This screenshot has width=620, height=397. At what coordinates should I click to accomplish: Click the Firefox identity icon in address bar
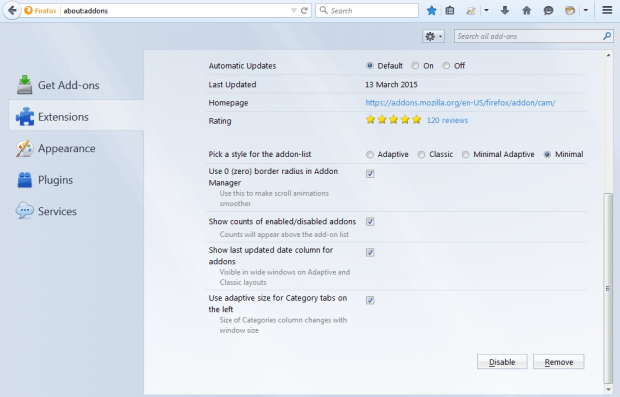point(28,11)
